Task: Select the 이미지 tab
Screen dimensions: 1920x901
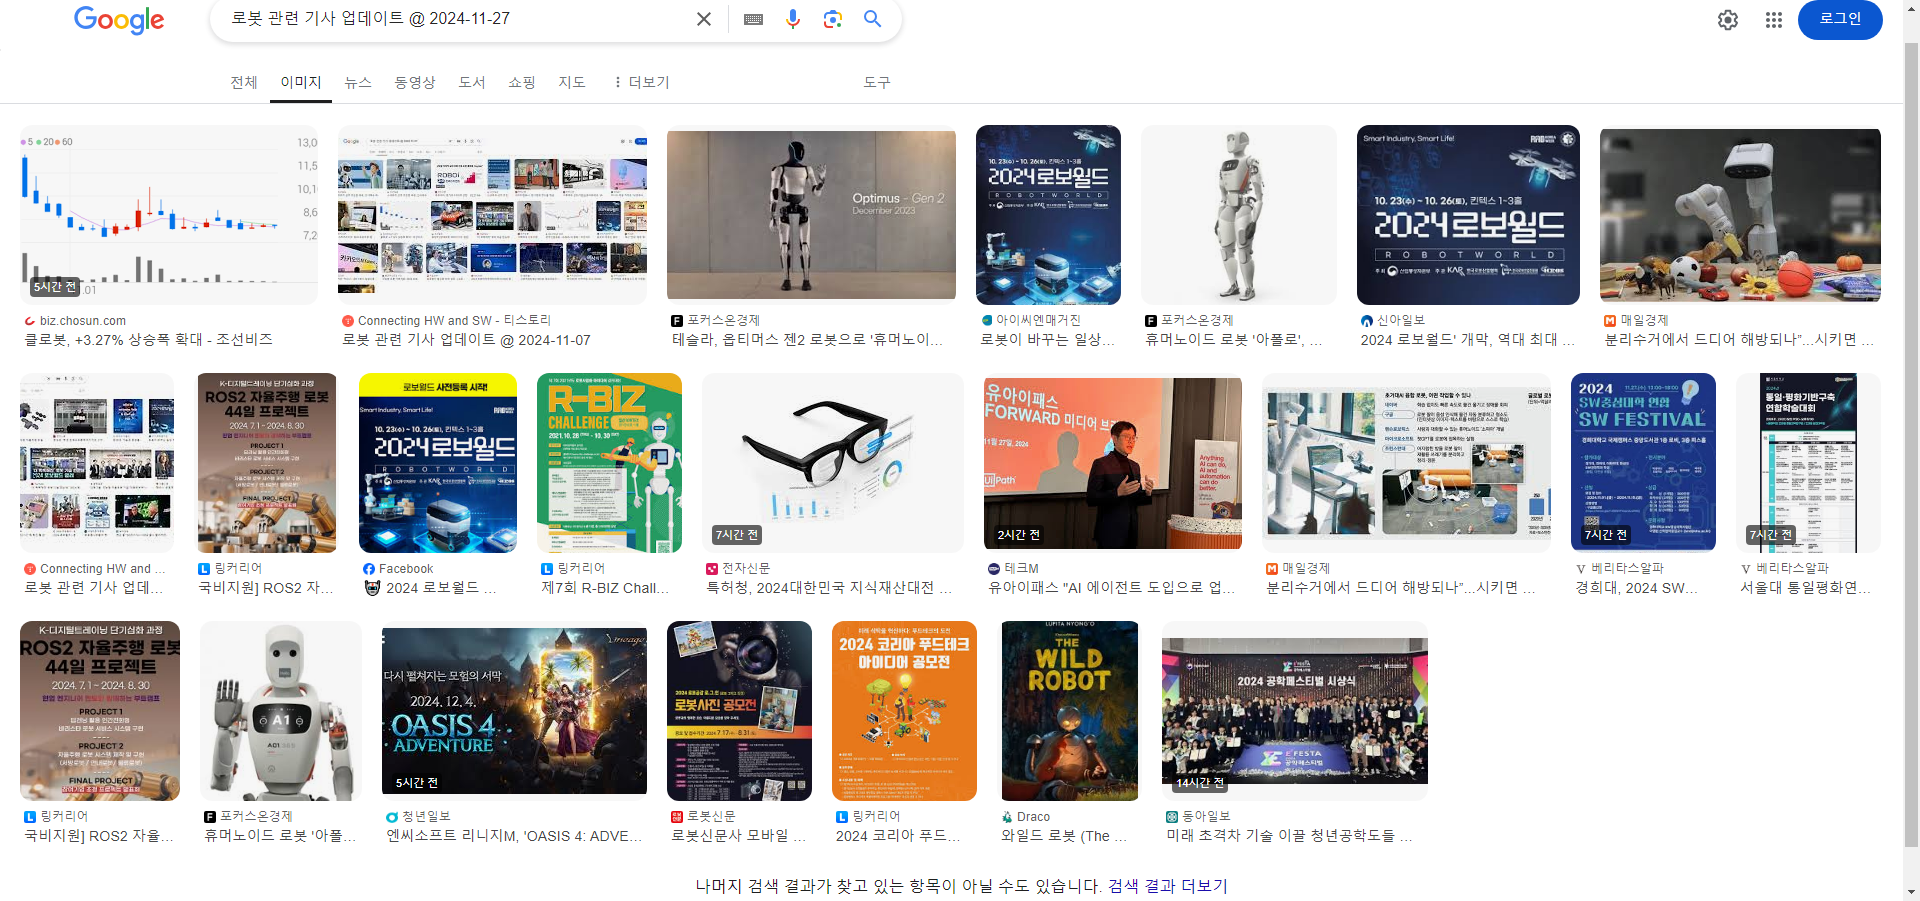Action: coord(301,82)
